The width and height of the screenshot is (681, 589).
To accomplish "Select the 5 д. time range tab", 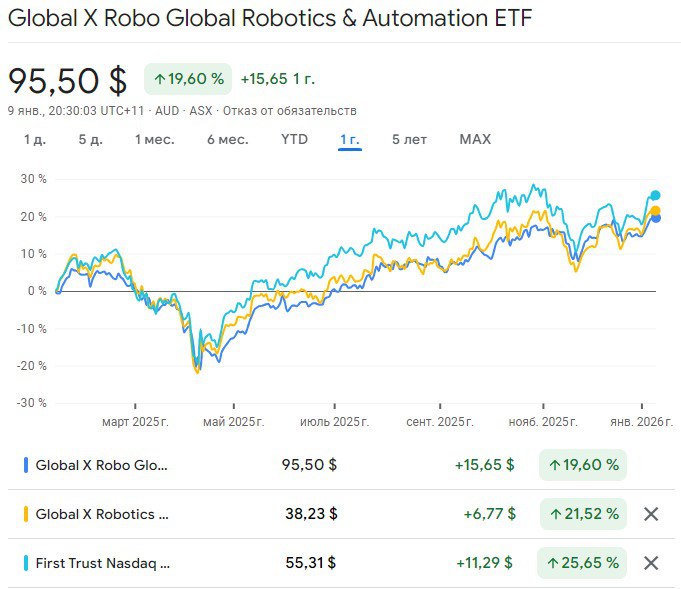I will pyautogui.click(x=90, y=140).
